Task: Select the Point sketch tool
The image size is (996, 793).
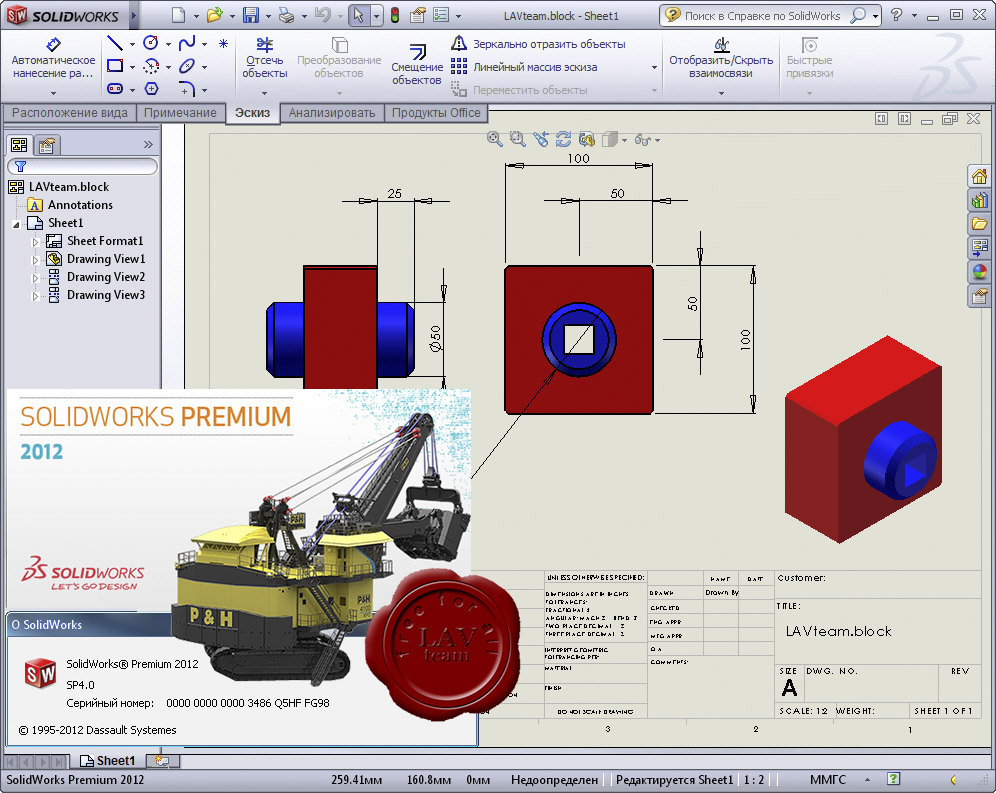Action: pyautogui.click(x=223, y=43)
